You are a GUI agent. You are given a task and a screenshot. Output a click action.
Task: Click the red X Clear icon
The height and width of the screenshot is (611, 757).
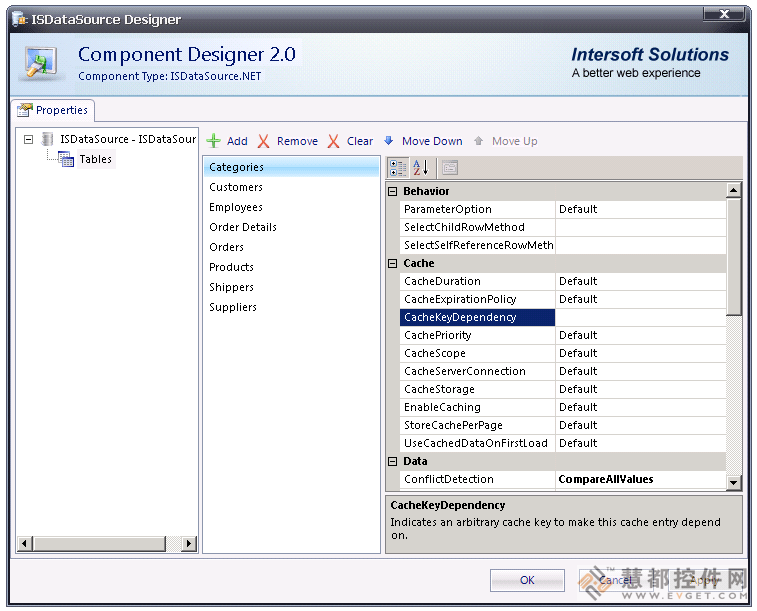[x=333, y=141]
